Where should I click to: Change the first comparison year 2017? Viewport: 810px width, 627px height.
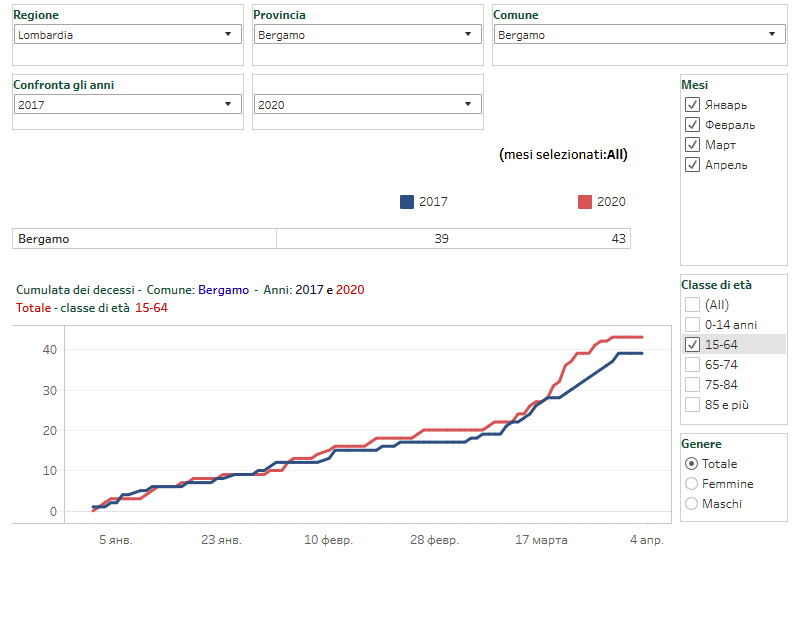coord(127,104)
